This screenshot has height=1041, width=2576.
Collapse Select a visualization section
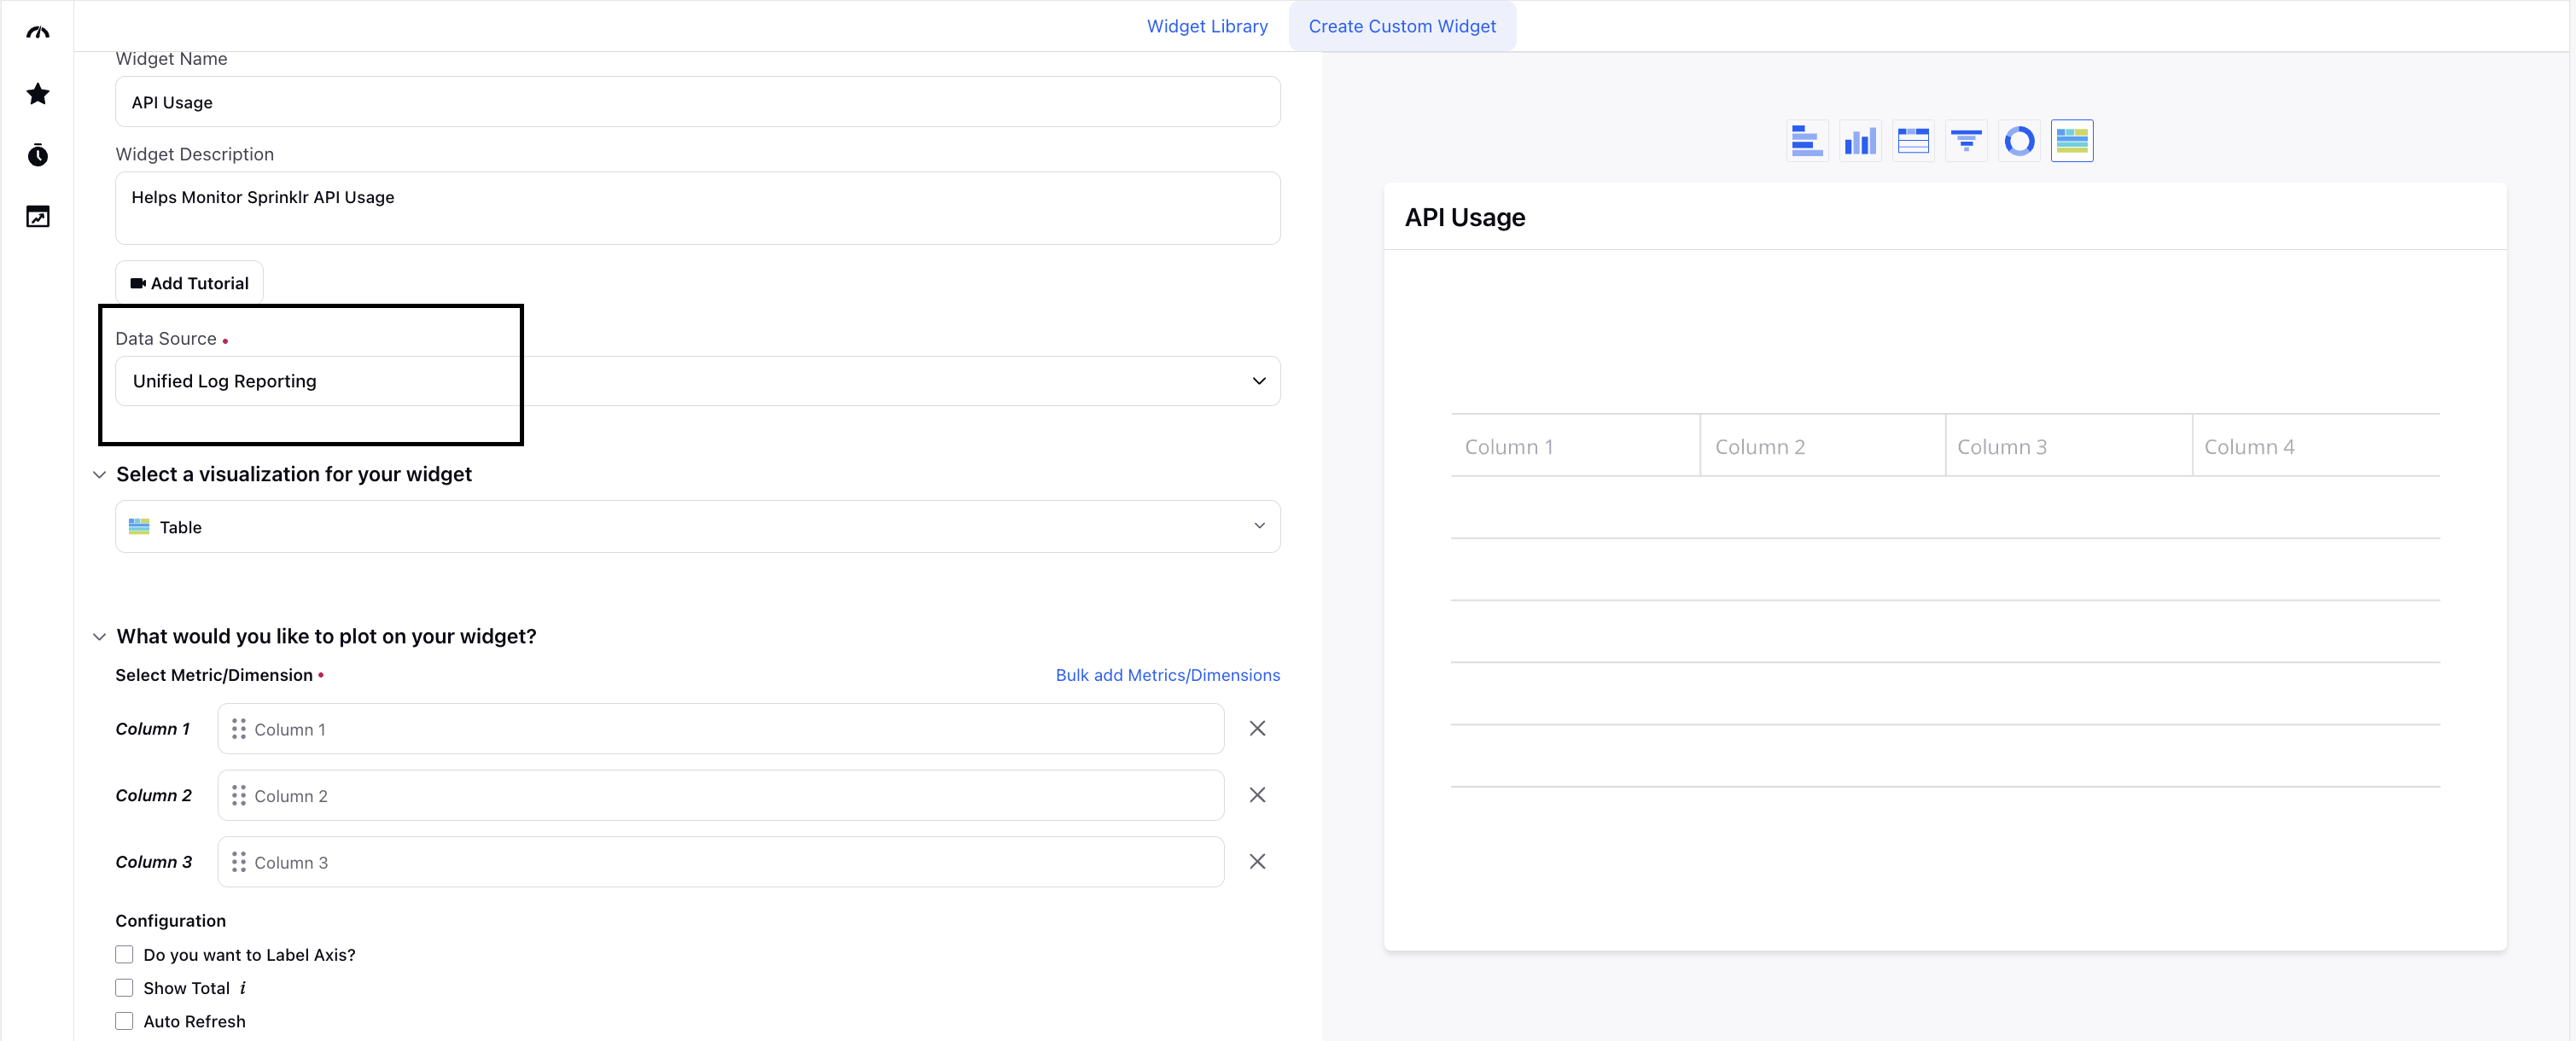(x=99, y=475)
